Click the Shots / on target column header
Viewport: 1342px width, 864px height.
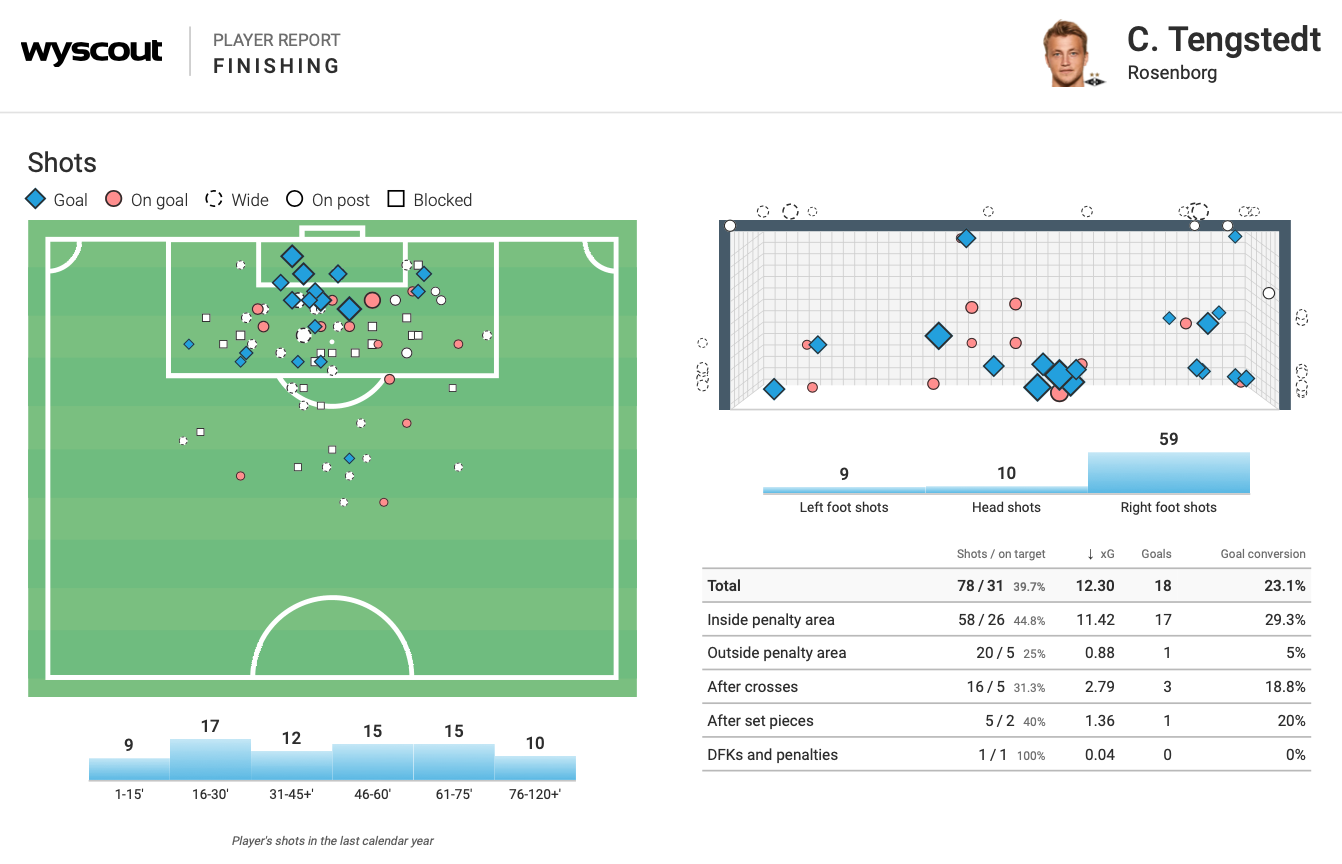(1001, 553)
